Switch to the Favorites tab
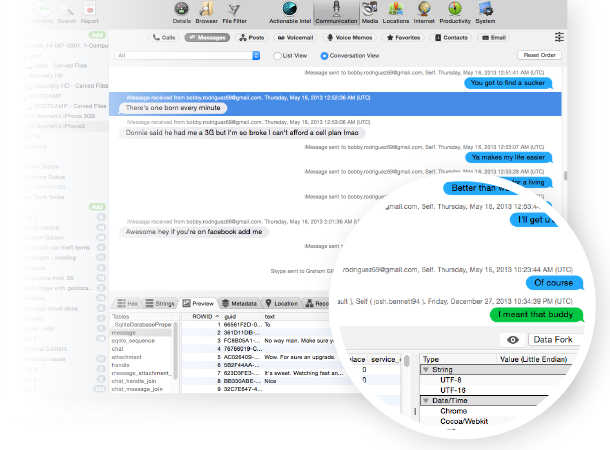The height and width of the screenshot is (450, 610). 403,38
